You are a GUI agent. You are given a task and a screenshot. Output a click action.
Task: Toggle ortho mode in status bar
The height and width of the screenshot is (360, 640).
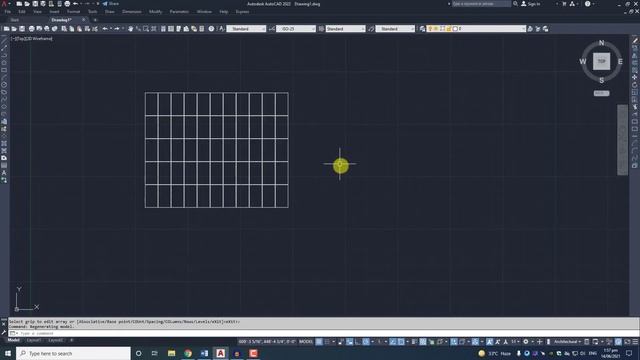[x=358, y=342]
